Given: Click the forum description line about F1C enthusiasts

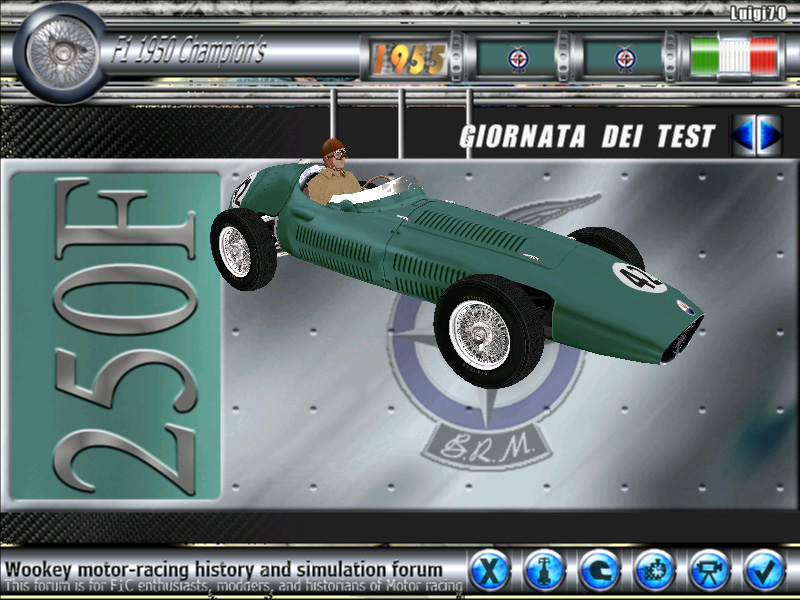Looking at the screenshot, I should click(x=233, y=586).
